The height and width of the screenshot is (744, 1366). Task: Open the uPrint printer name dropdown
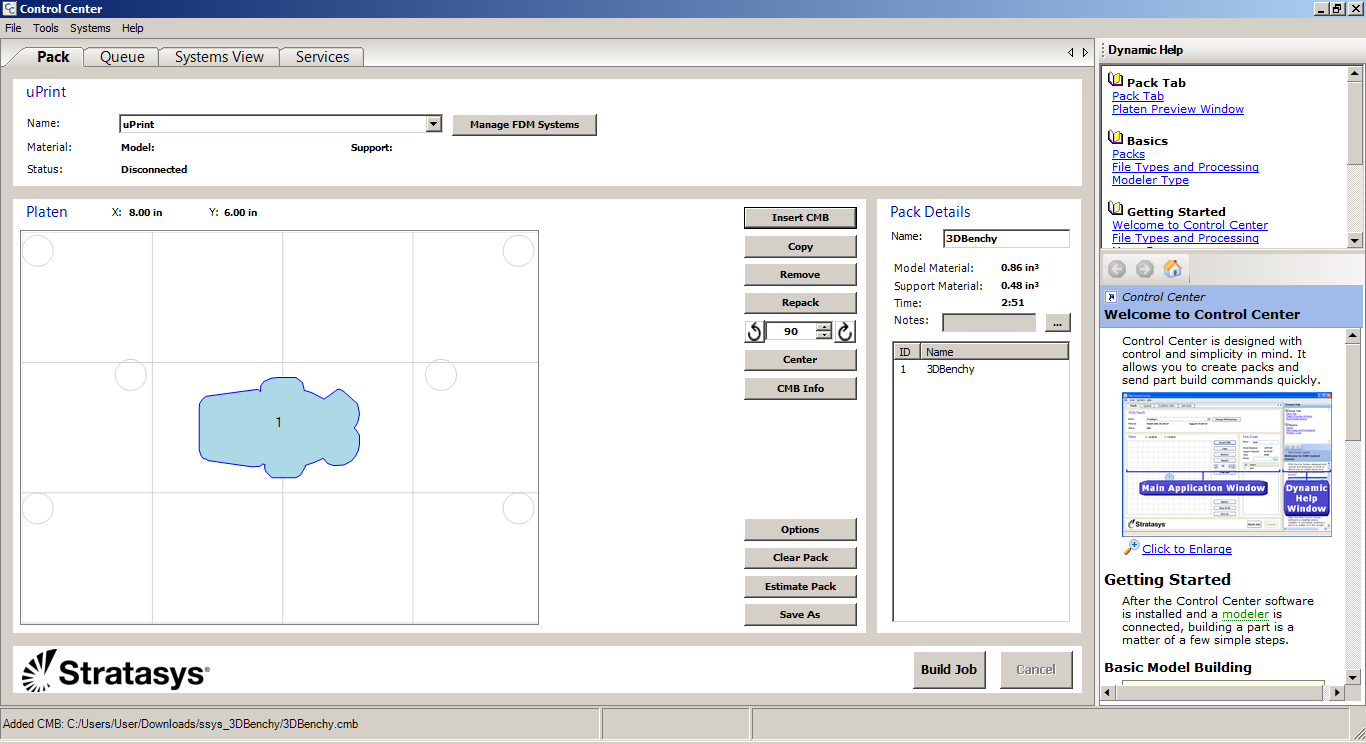(x=433, y=124)
